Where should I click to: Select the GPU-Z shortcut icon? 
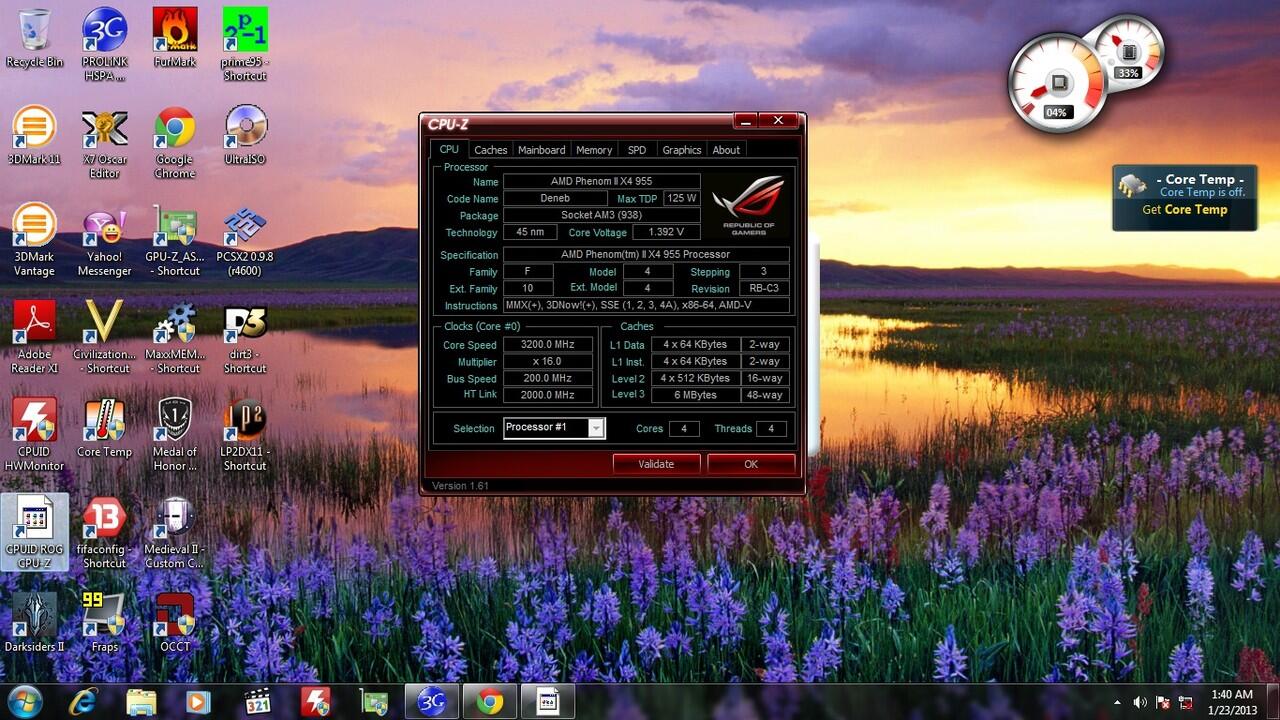pyautogui.click(x=174, y=239)
